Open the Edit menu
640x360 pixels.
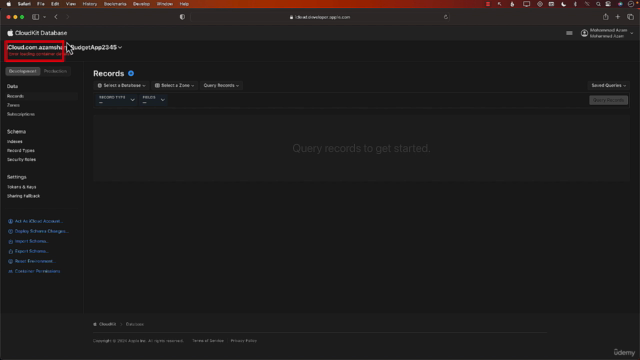55,4
